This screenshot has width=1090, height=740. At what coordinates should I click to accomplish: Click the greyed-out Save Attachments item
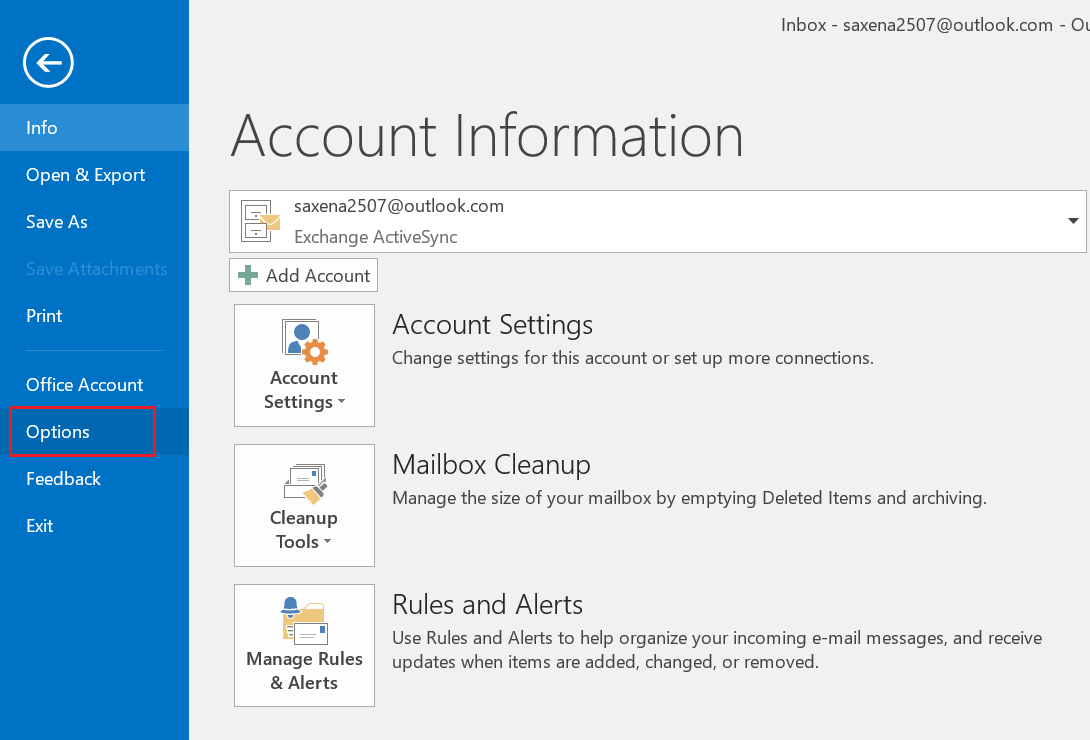pos(97,269)
